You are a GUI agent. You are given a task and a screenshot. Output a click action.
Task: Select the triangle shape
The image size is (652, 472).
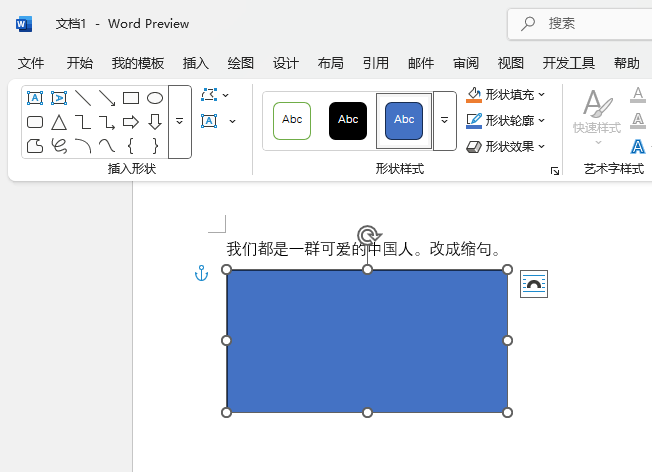[59, 122]
